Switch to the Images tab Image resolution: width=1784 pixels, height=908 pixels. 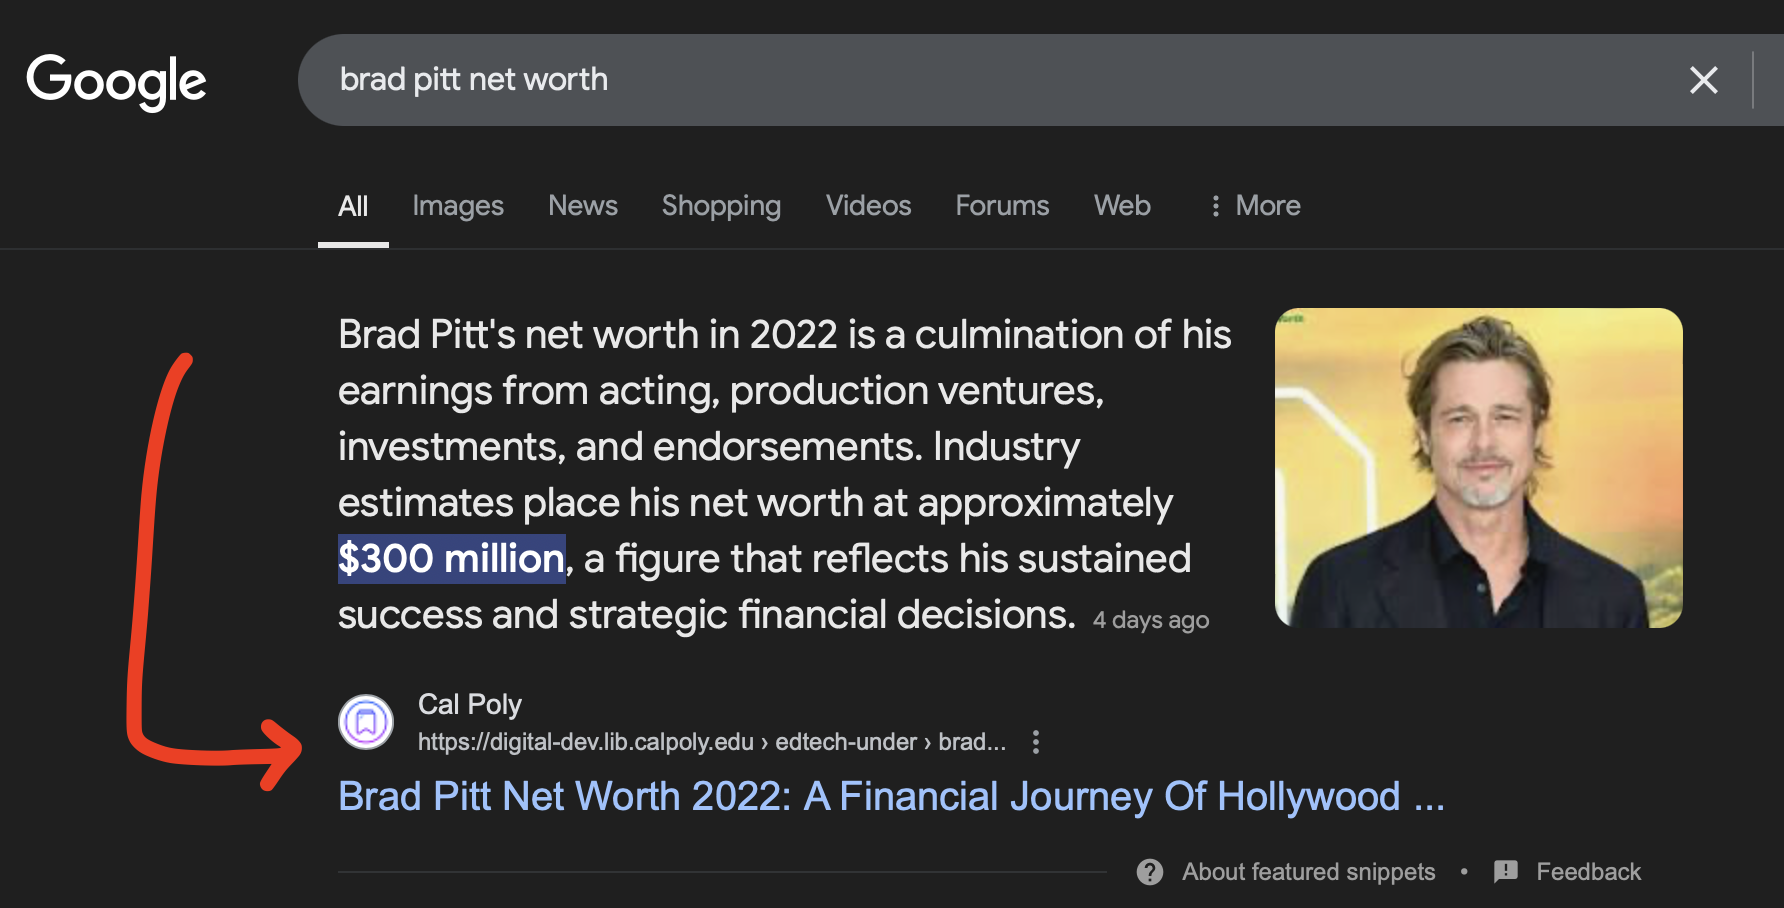[458, 206]
